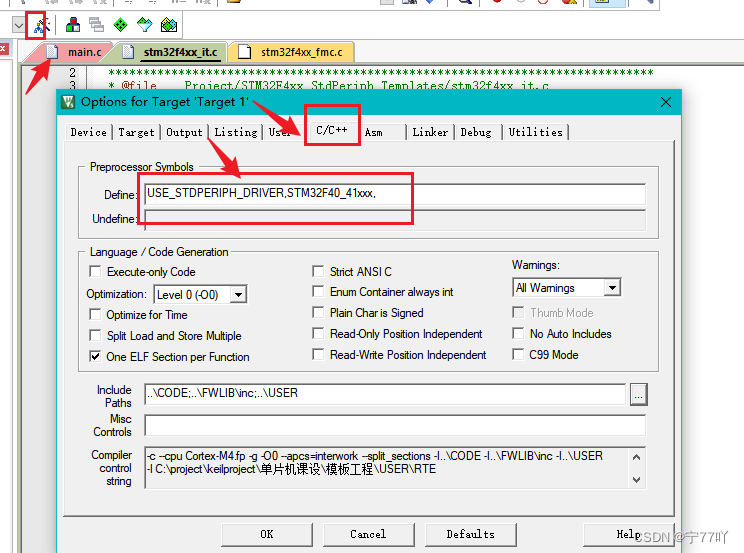Click the Manage Project Items icon
This screenshot has width=744, height=553.
(73, 25)
